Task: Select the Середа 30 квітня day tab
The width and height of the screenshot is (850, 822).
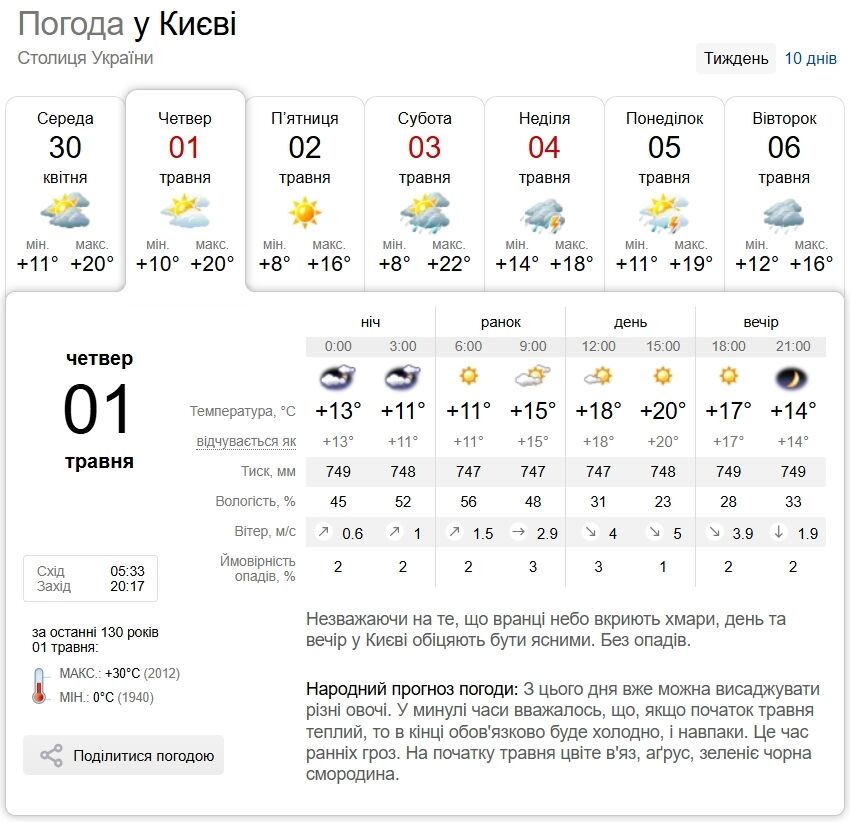Action: click(65, 194)
